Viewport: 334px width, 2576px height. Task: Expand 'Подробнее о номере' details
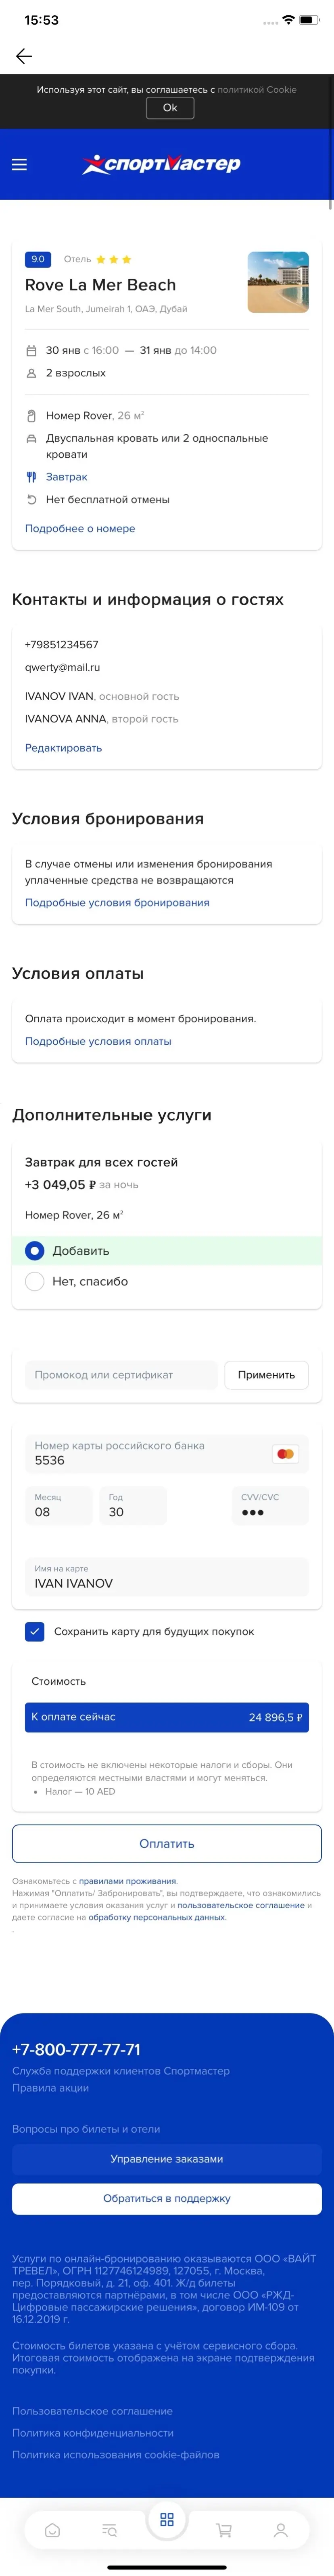(x=80, y=528)
